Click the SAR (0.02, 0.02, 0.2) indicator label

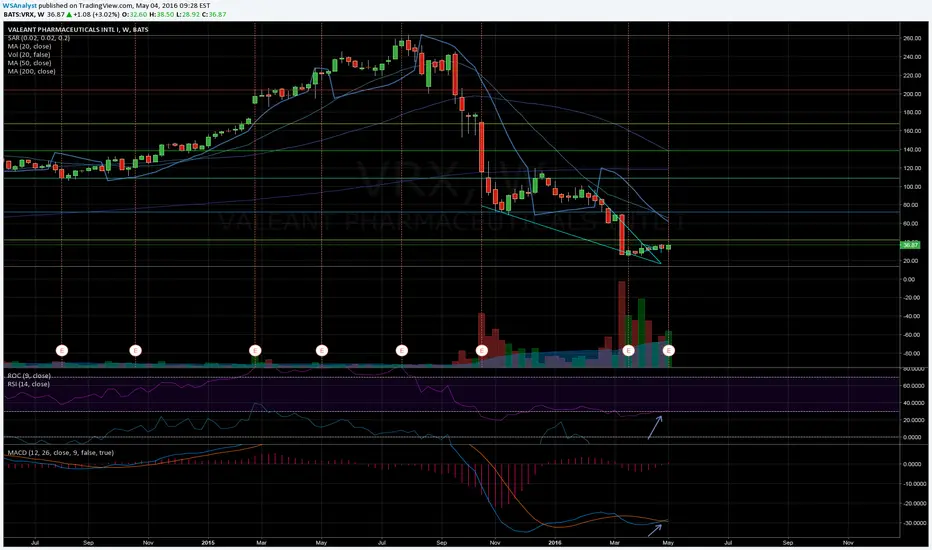(x=39, y=37)
